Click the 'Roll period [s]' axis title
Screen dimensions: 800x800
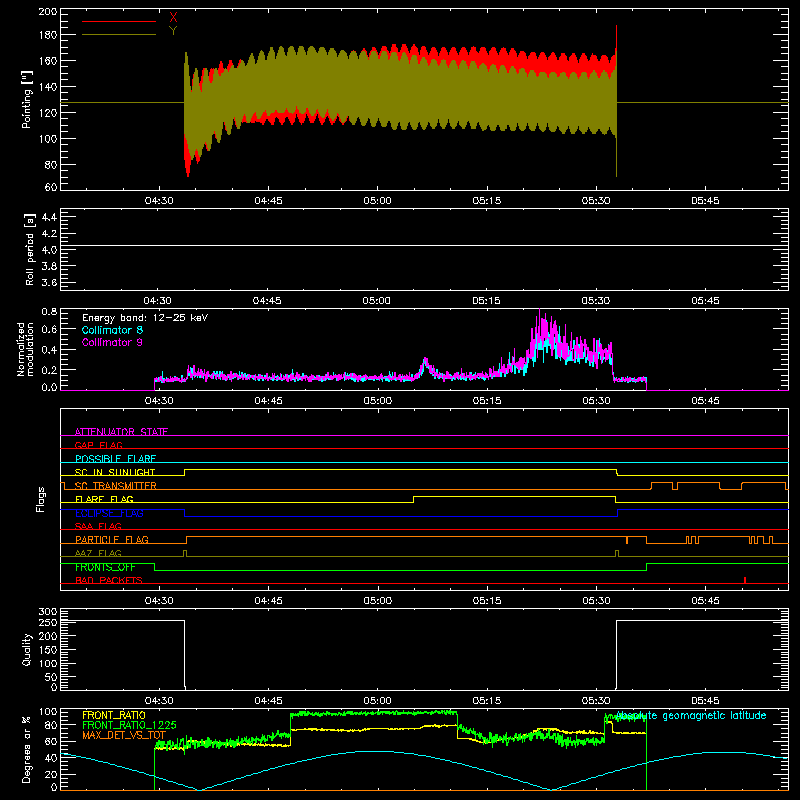point(29,249)
